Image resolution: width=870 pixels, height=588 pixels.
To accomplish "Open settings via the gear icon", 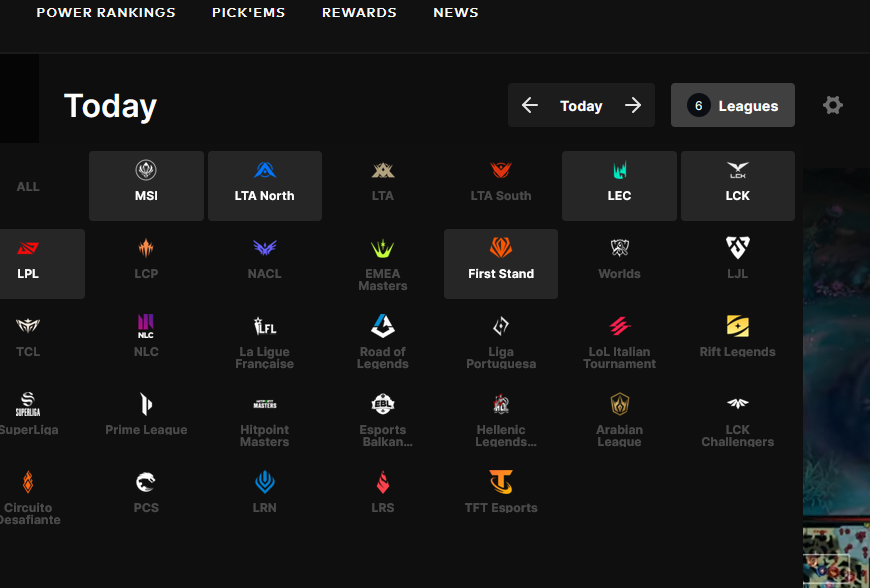I will tap(832, 105).
